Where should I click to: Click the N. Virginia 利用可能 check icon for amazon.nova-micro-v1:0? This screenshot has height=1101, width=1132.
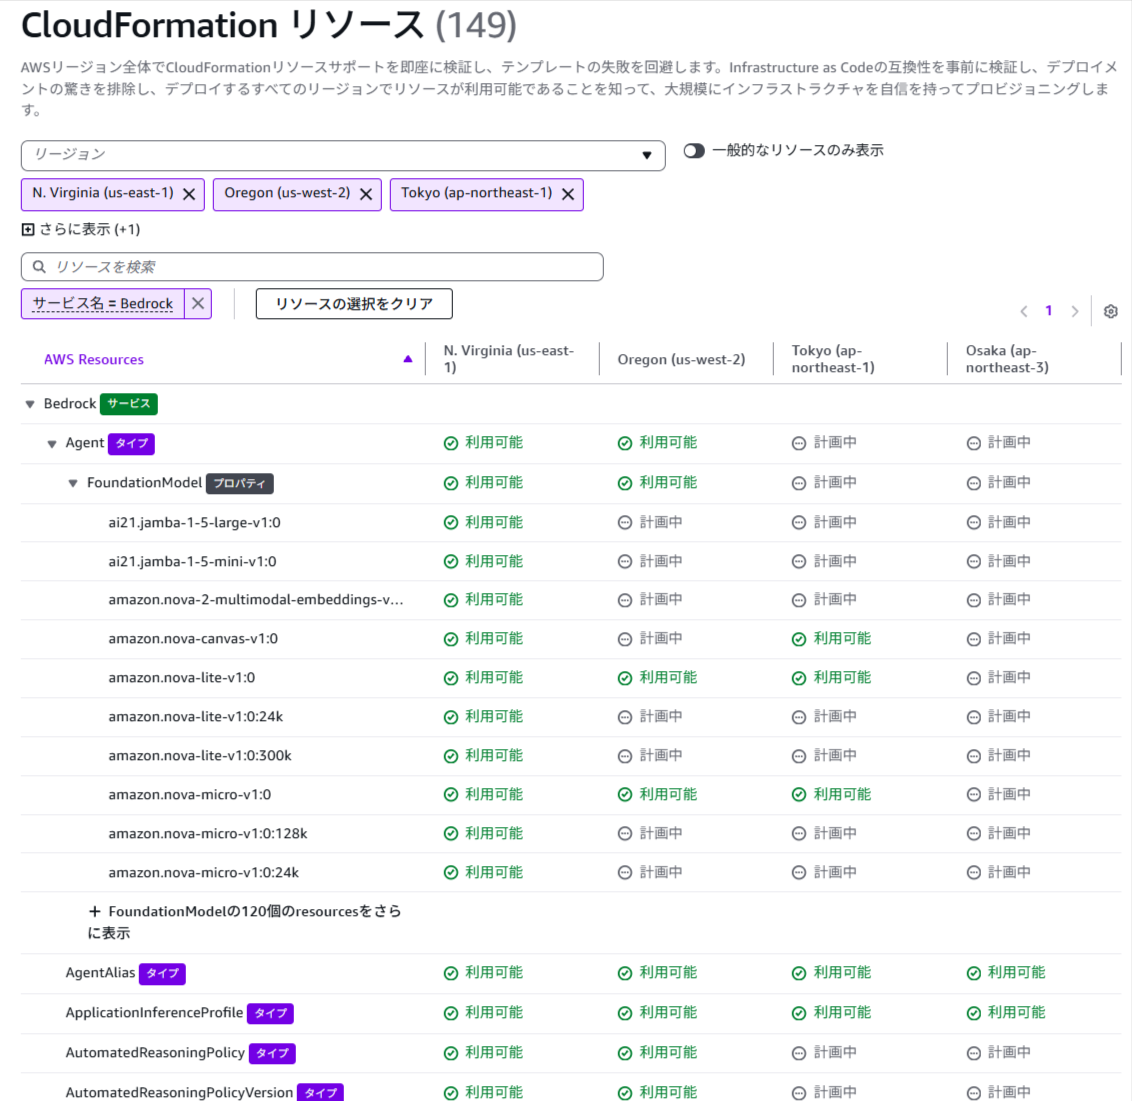(450, 795)
